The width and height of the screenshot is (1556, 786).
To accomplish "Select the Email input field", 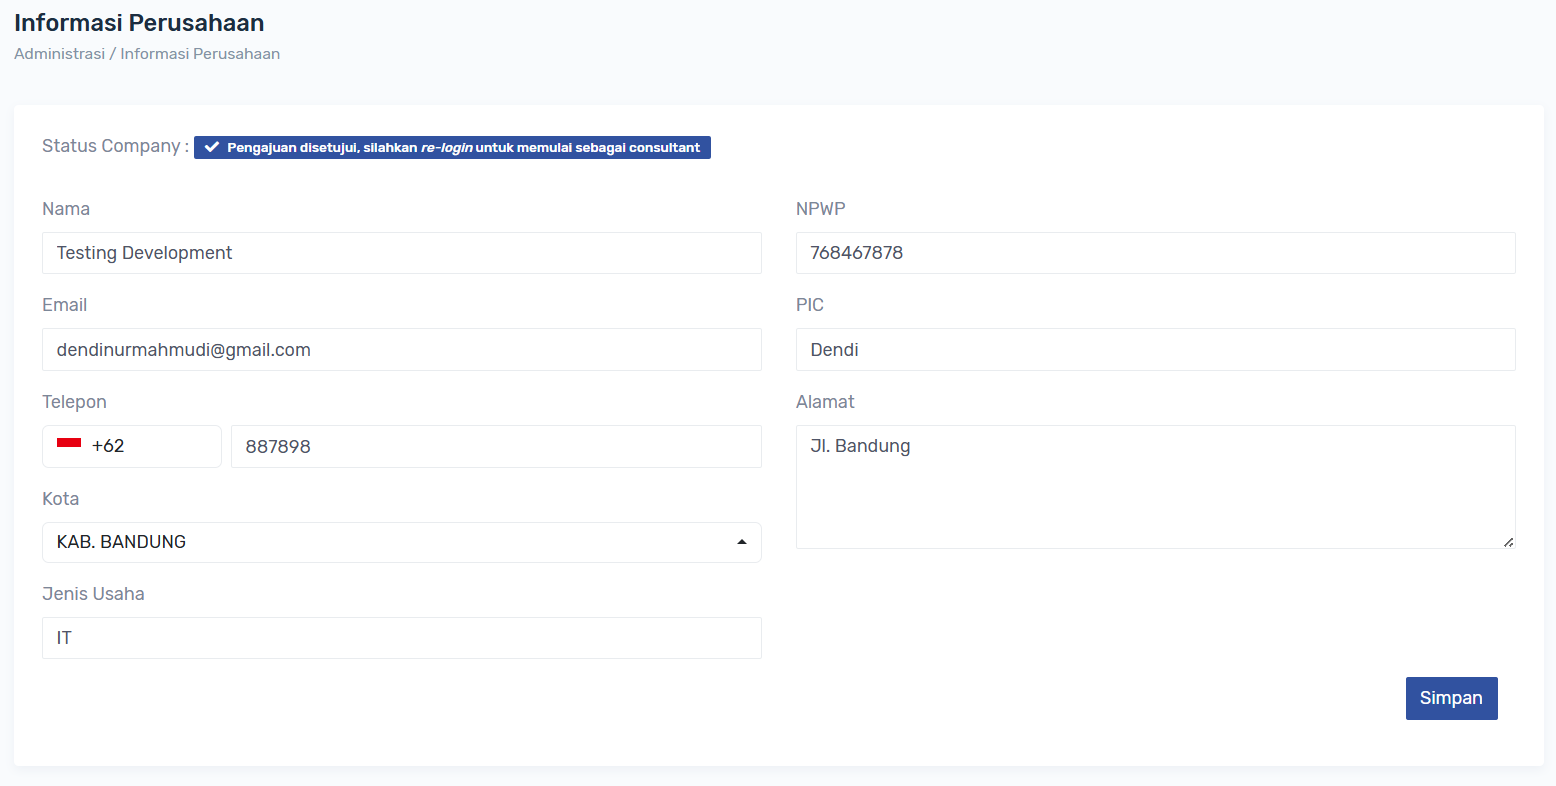I will pos(401,350).
